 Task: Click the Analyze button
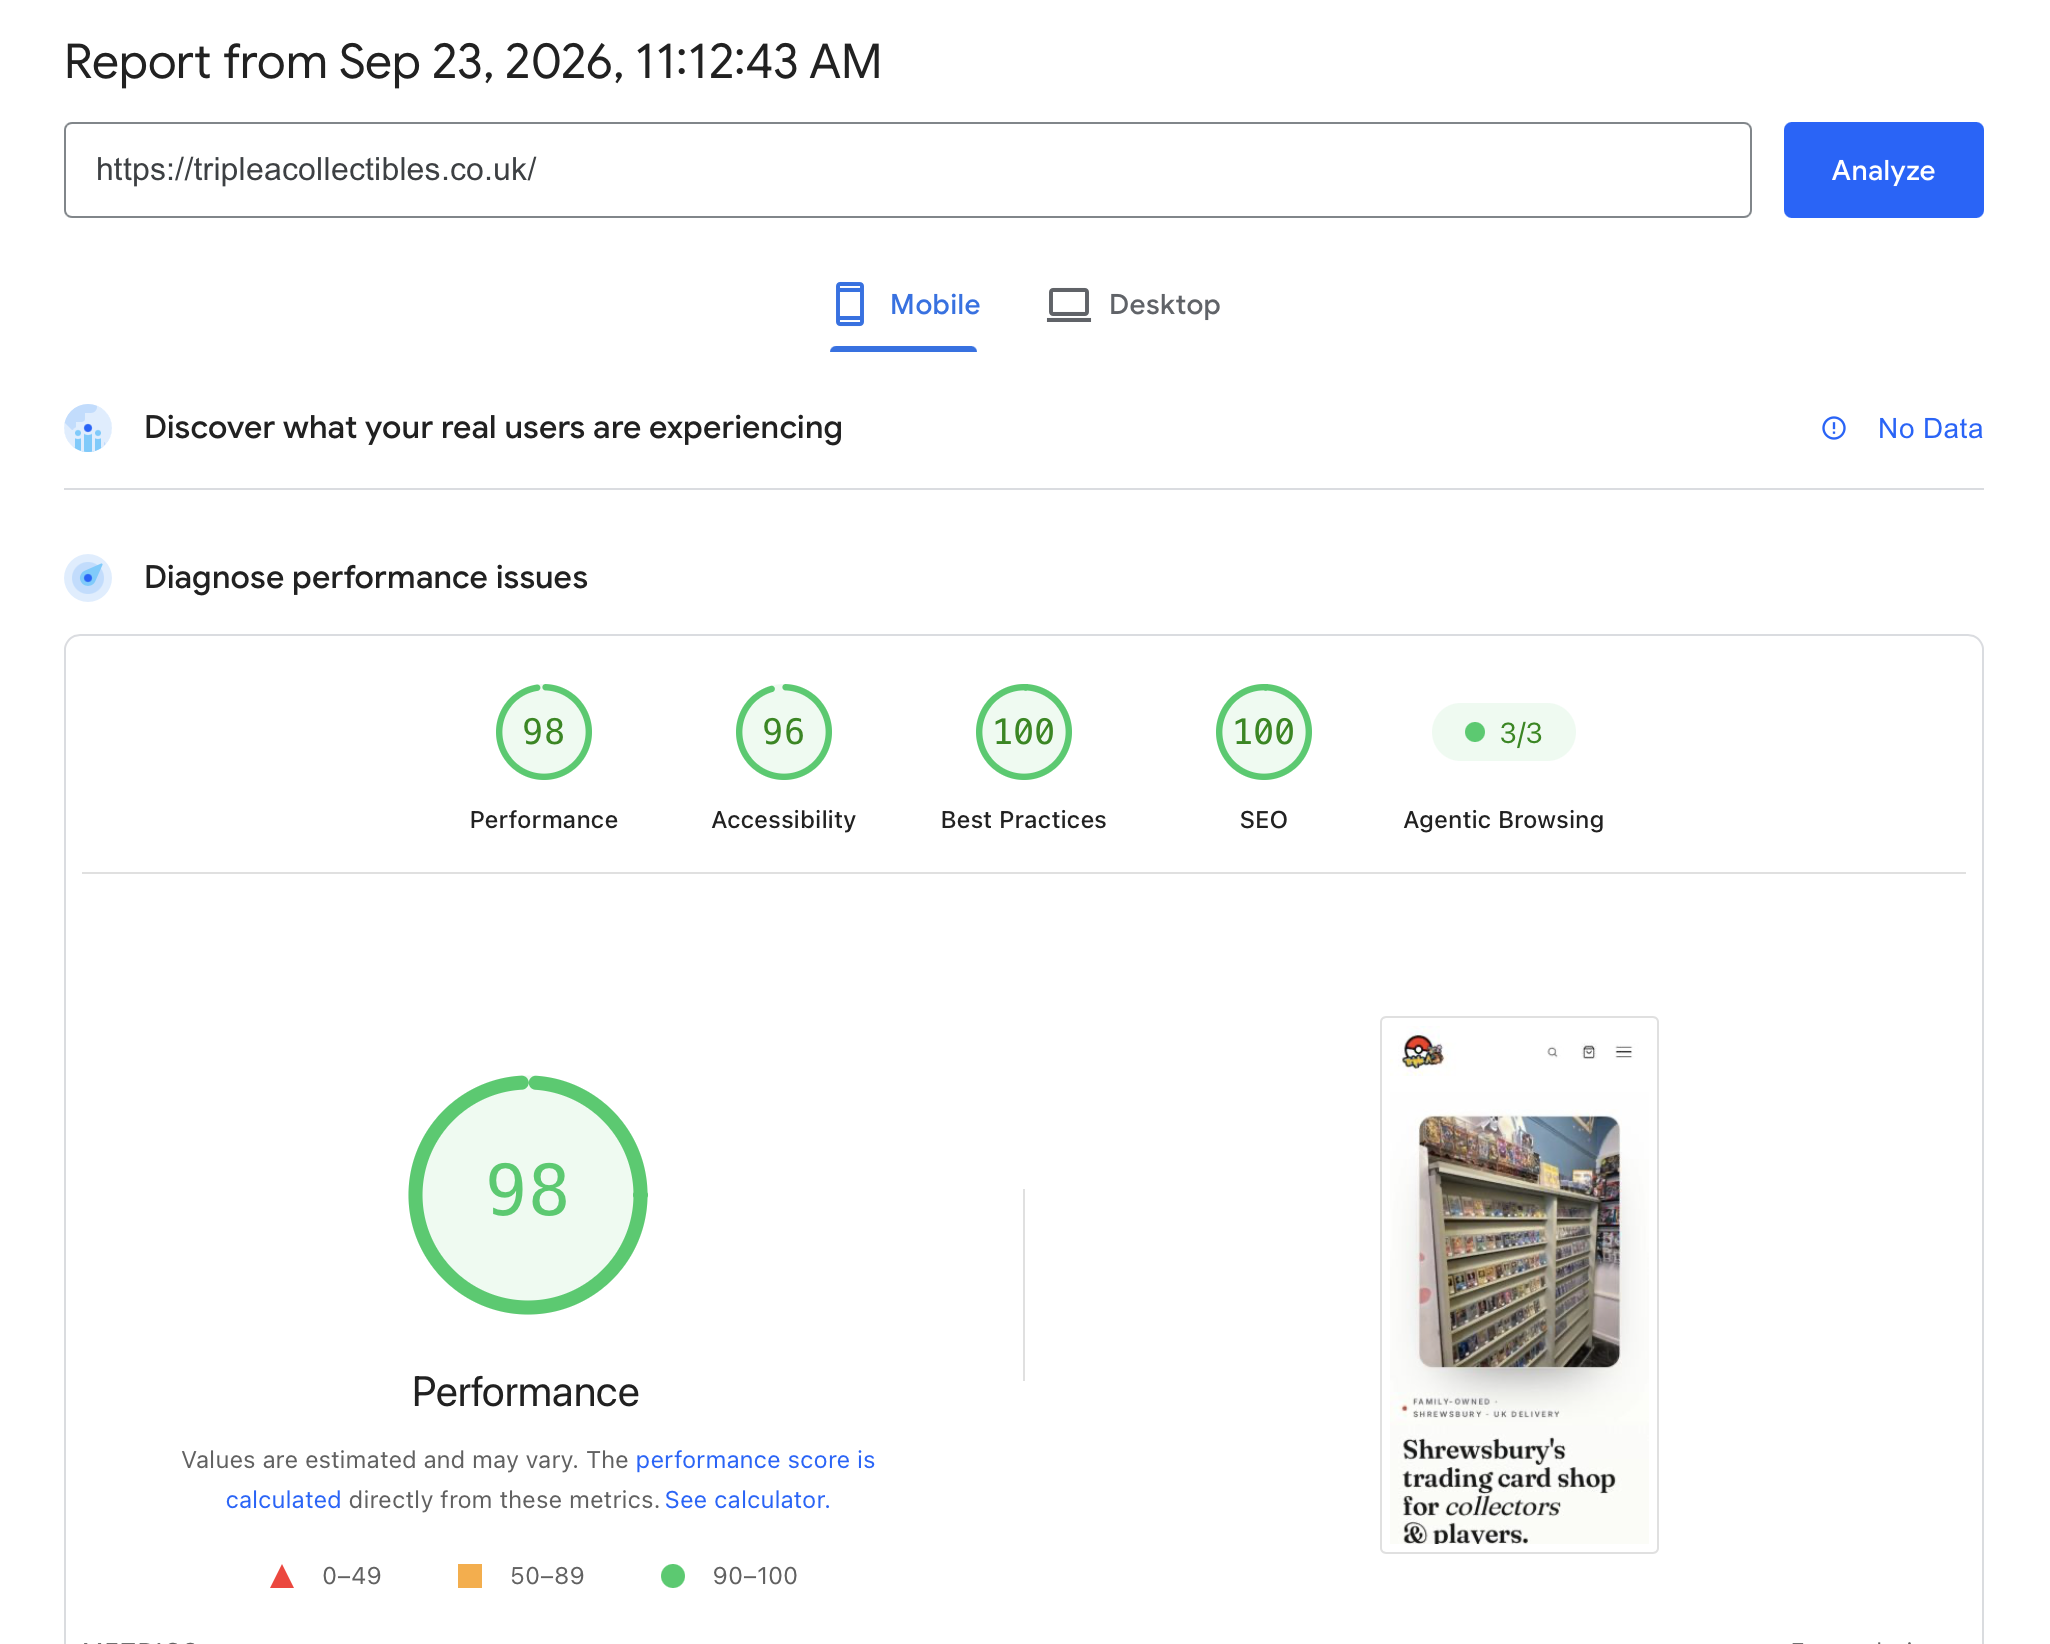click(x=1883, y=170)
